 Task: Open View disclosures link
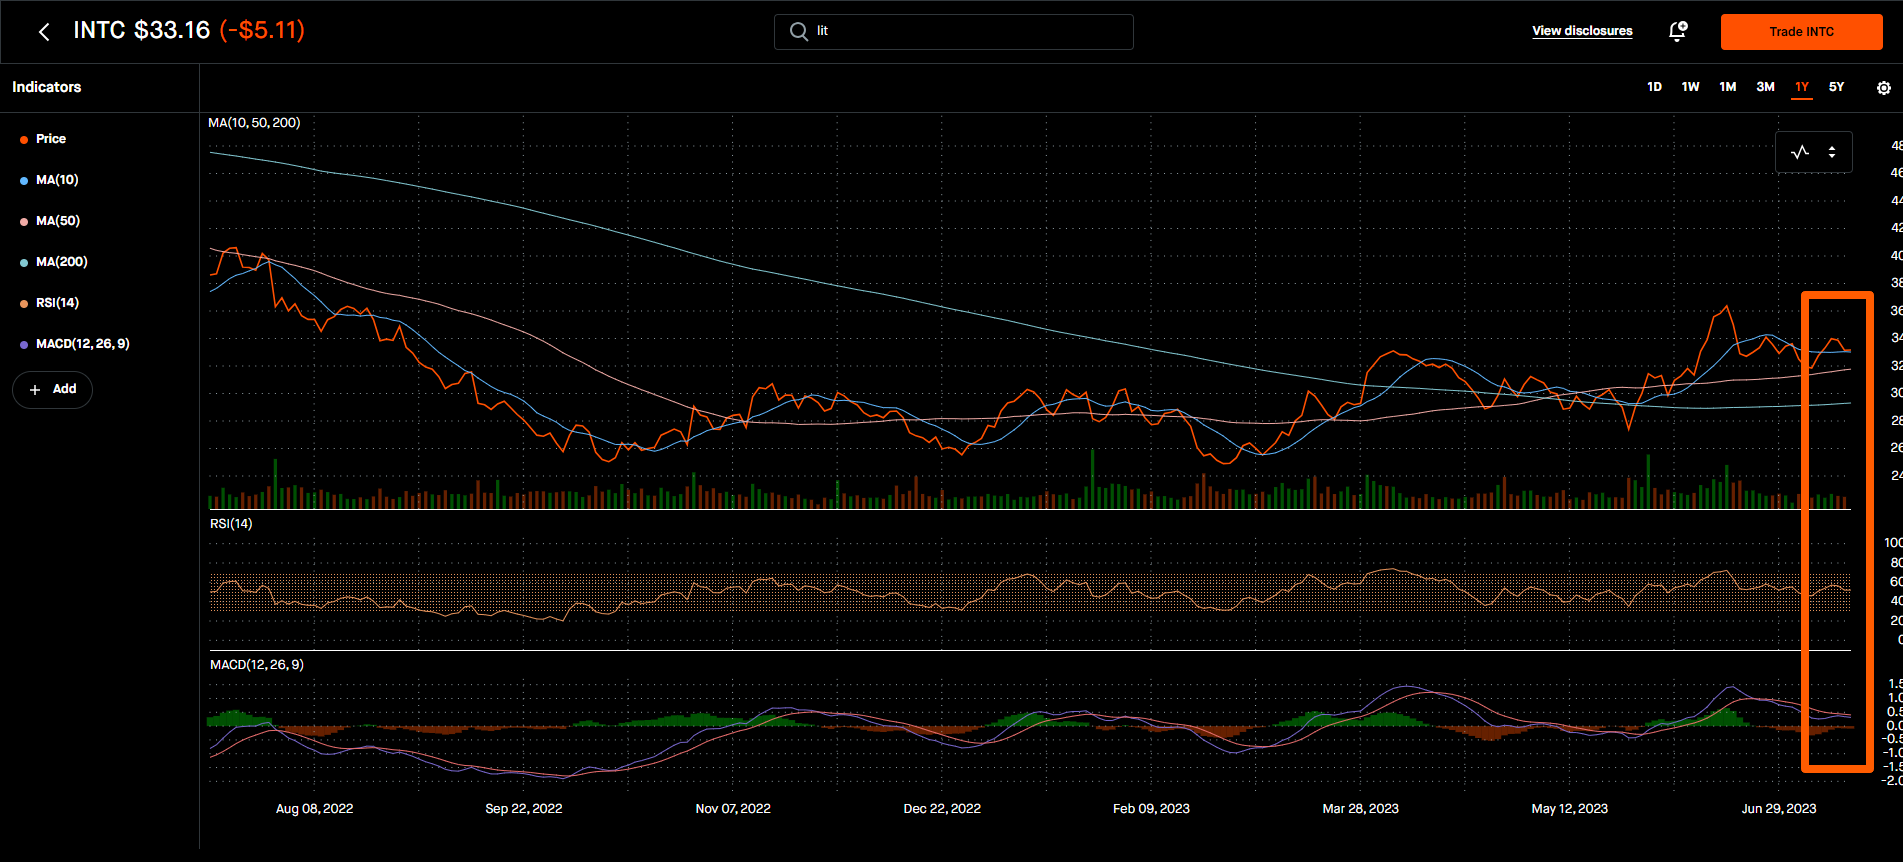1582,31
